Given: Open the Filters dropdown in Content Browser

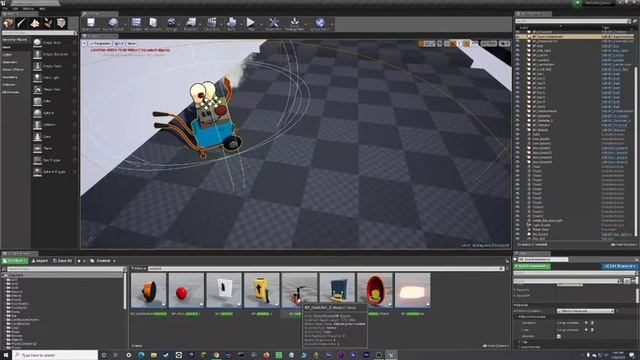Looking at the screenshot, I should click(139, 269).
